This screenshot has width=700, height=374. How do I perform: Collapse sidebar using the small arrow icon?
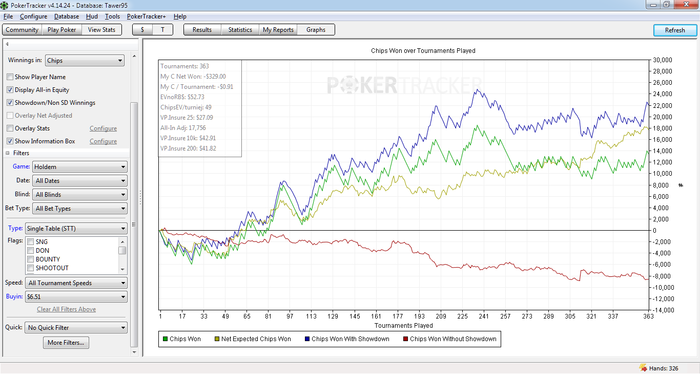[x=7, y=44]
